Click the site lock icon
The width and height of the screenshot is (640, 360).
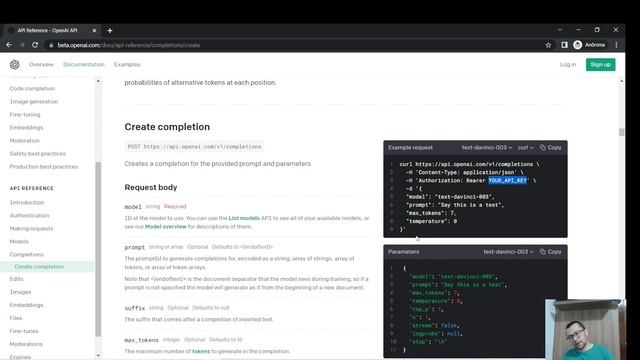tap(51, 45)
